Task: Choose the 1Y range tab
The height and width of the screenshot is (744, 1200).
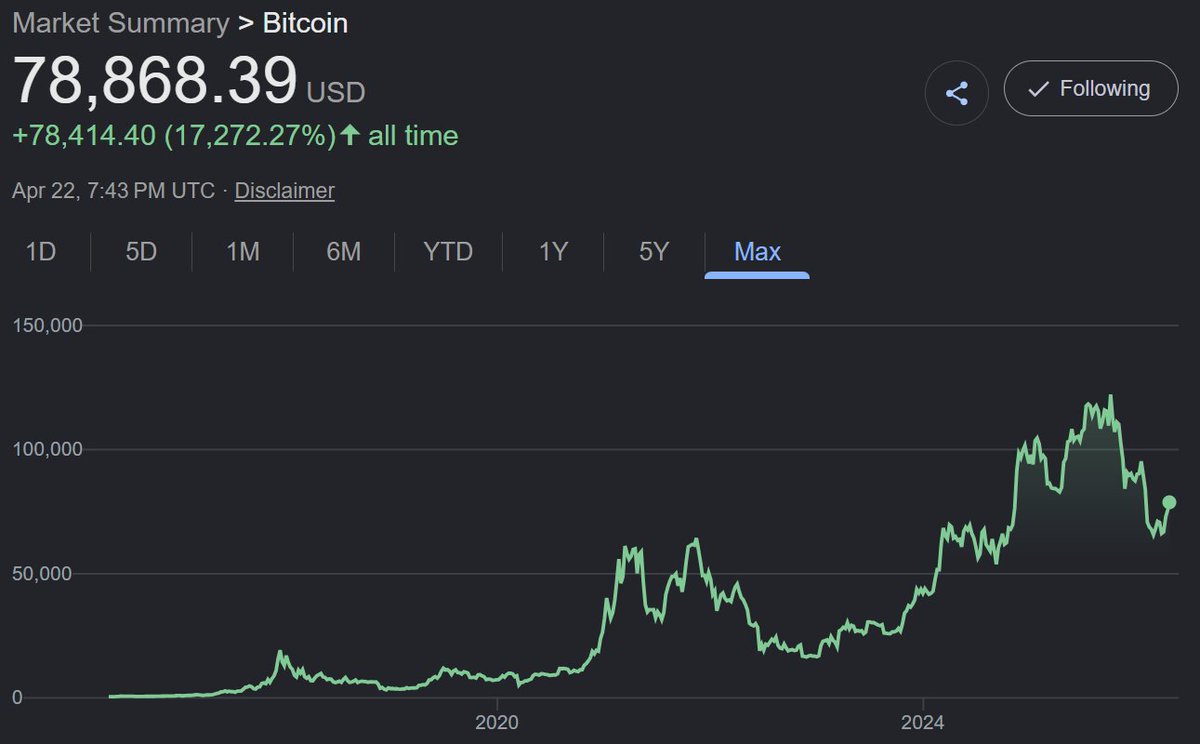Action: pos(553,252)
